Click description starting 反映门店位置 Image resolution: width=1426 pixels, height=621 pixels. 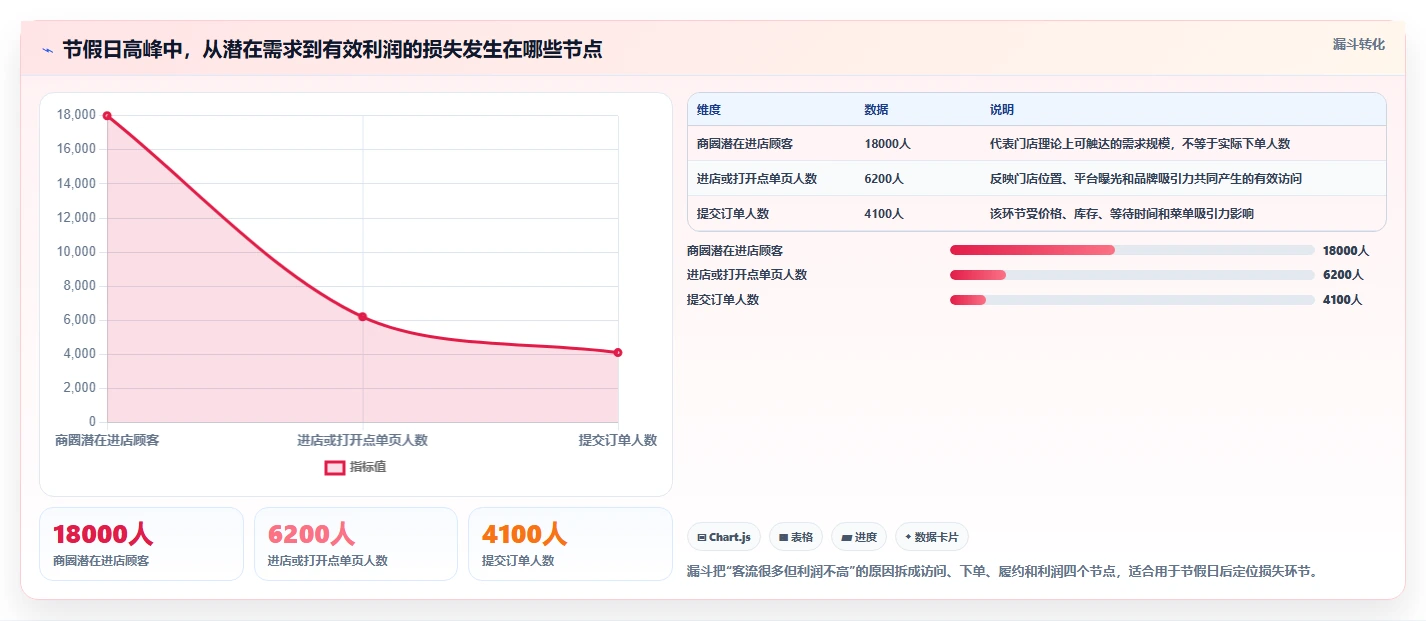[x=1146, y=179]
